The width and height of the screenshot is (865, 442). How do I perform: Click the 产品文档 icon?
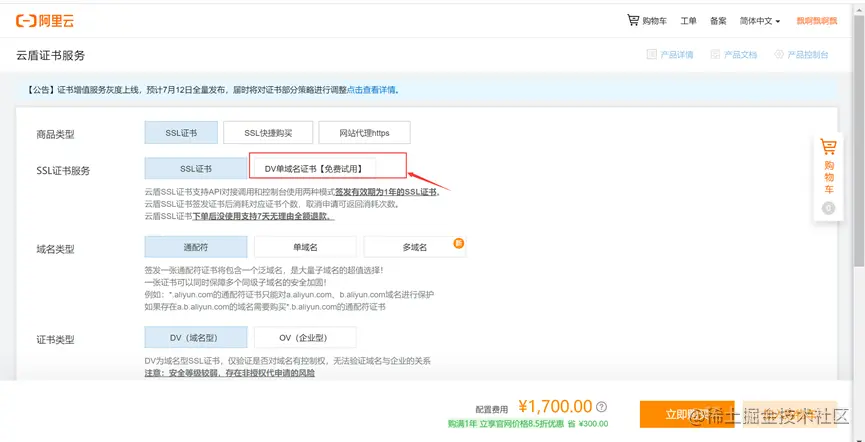[x=716, y=54]
